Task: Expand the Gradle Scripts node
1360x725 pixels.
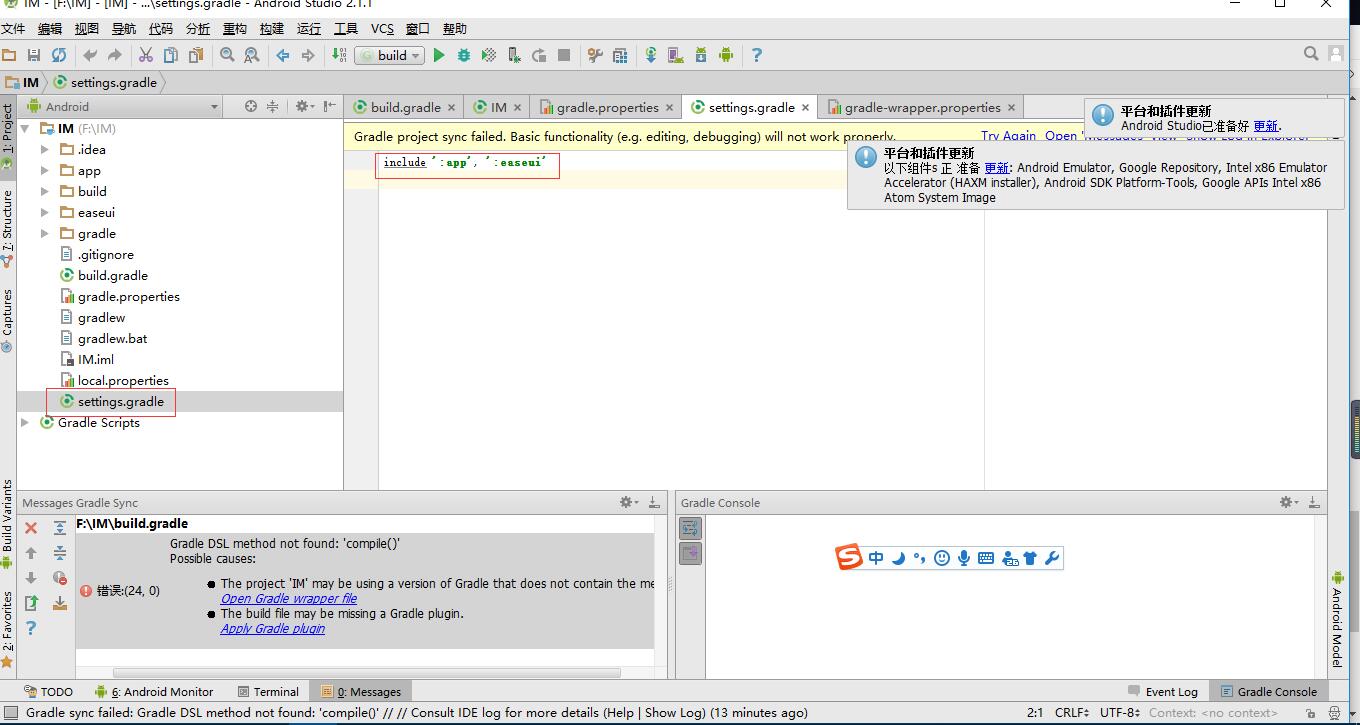Action: (26, 423)
